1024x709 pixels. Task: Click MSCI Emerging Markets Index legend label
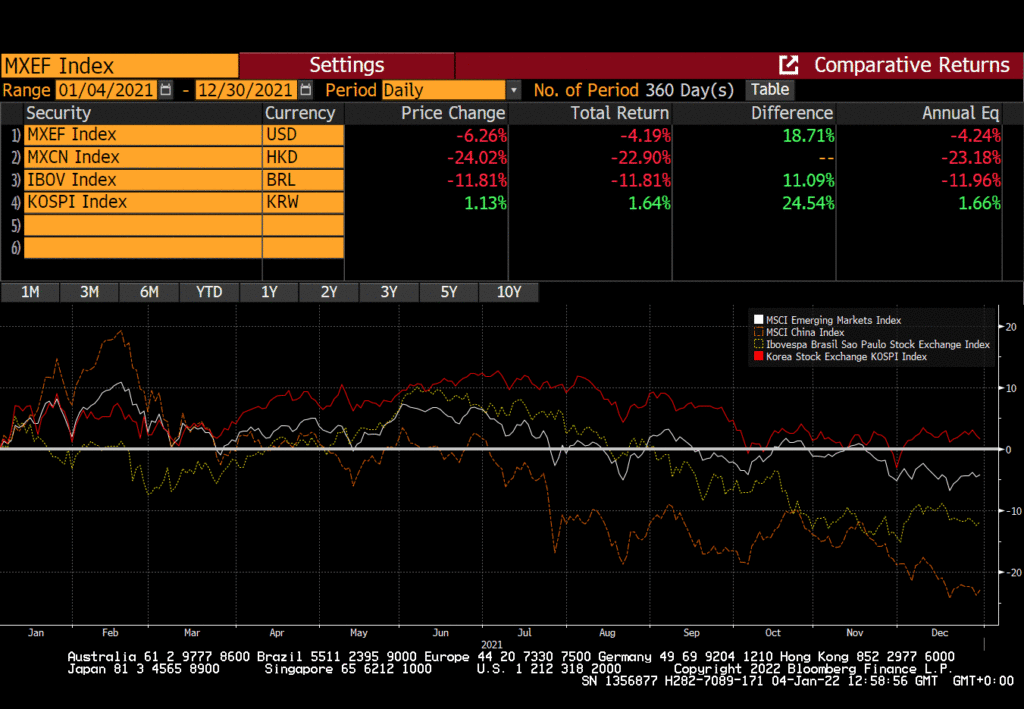coord(833,320)
